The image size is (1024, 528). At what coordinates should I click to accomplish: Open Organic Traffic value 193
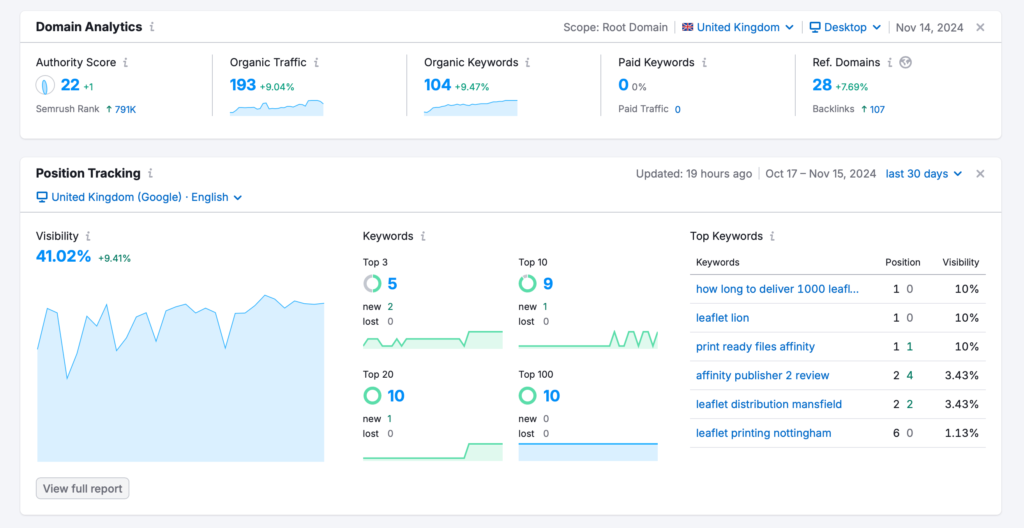[243, 85]
